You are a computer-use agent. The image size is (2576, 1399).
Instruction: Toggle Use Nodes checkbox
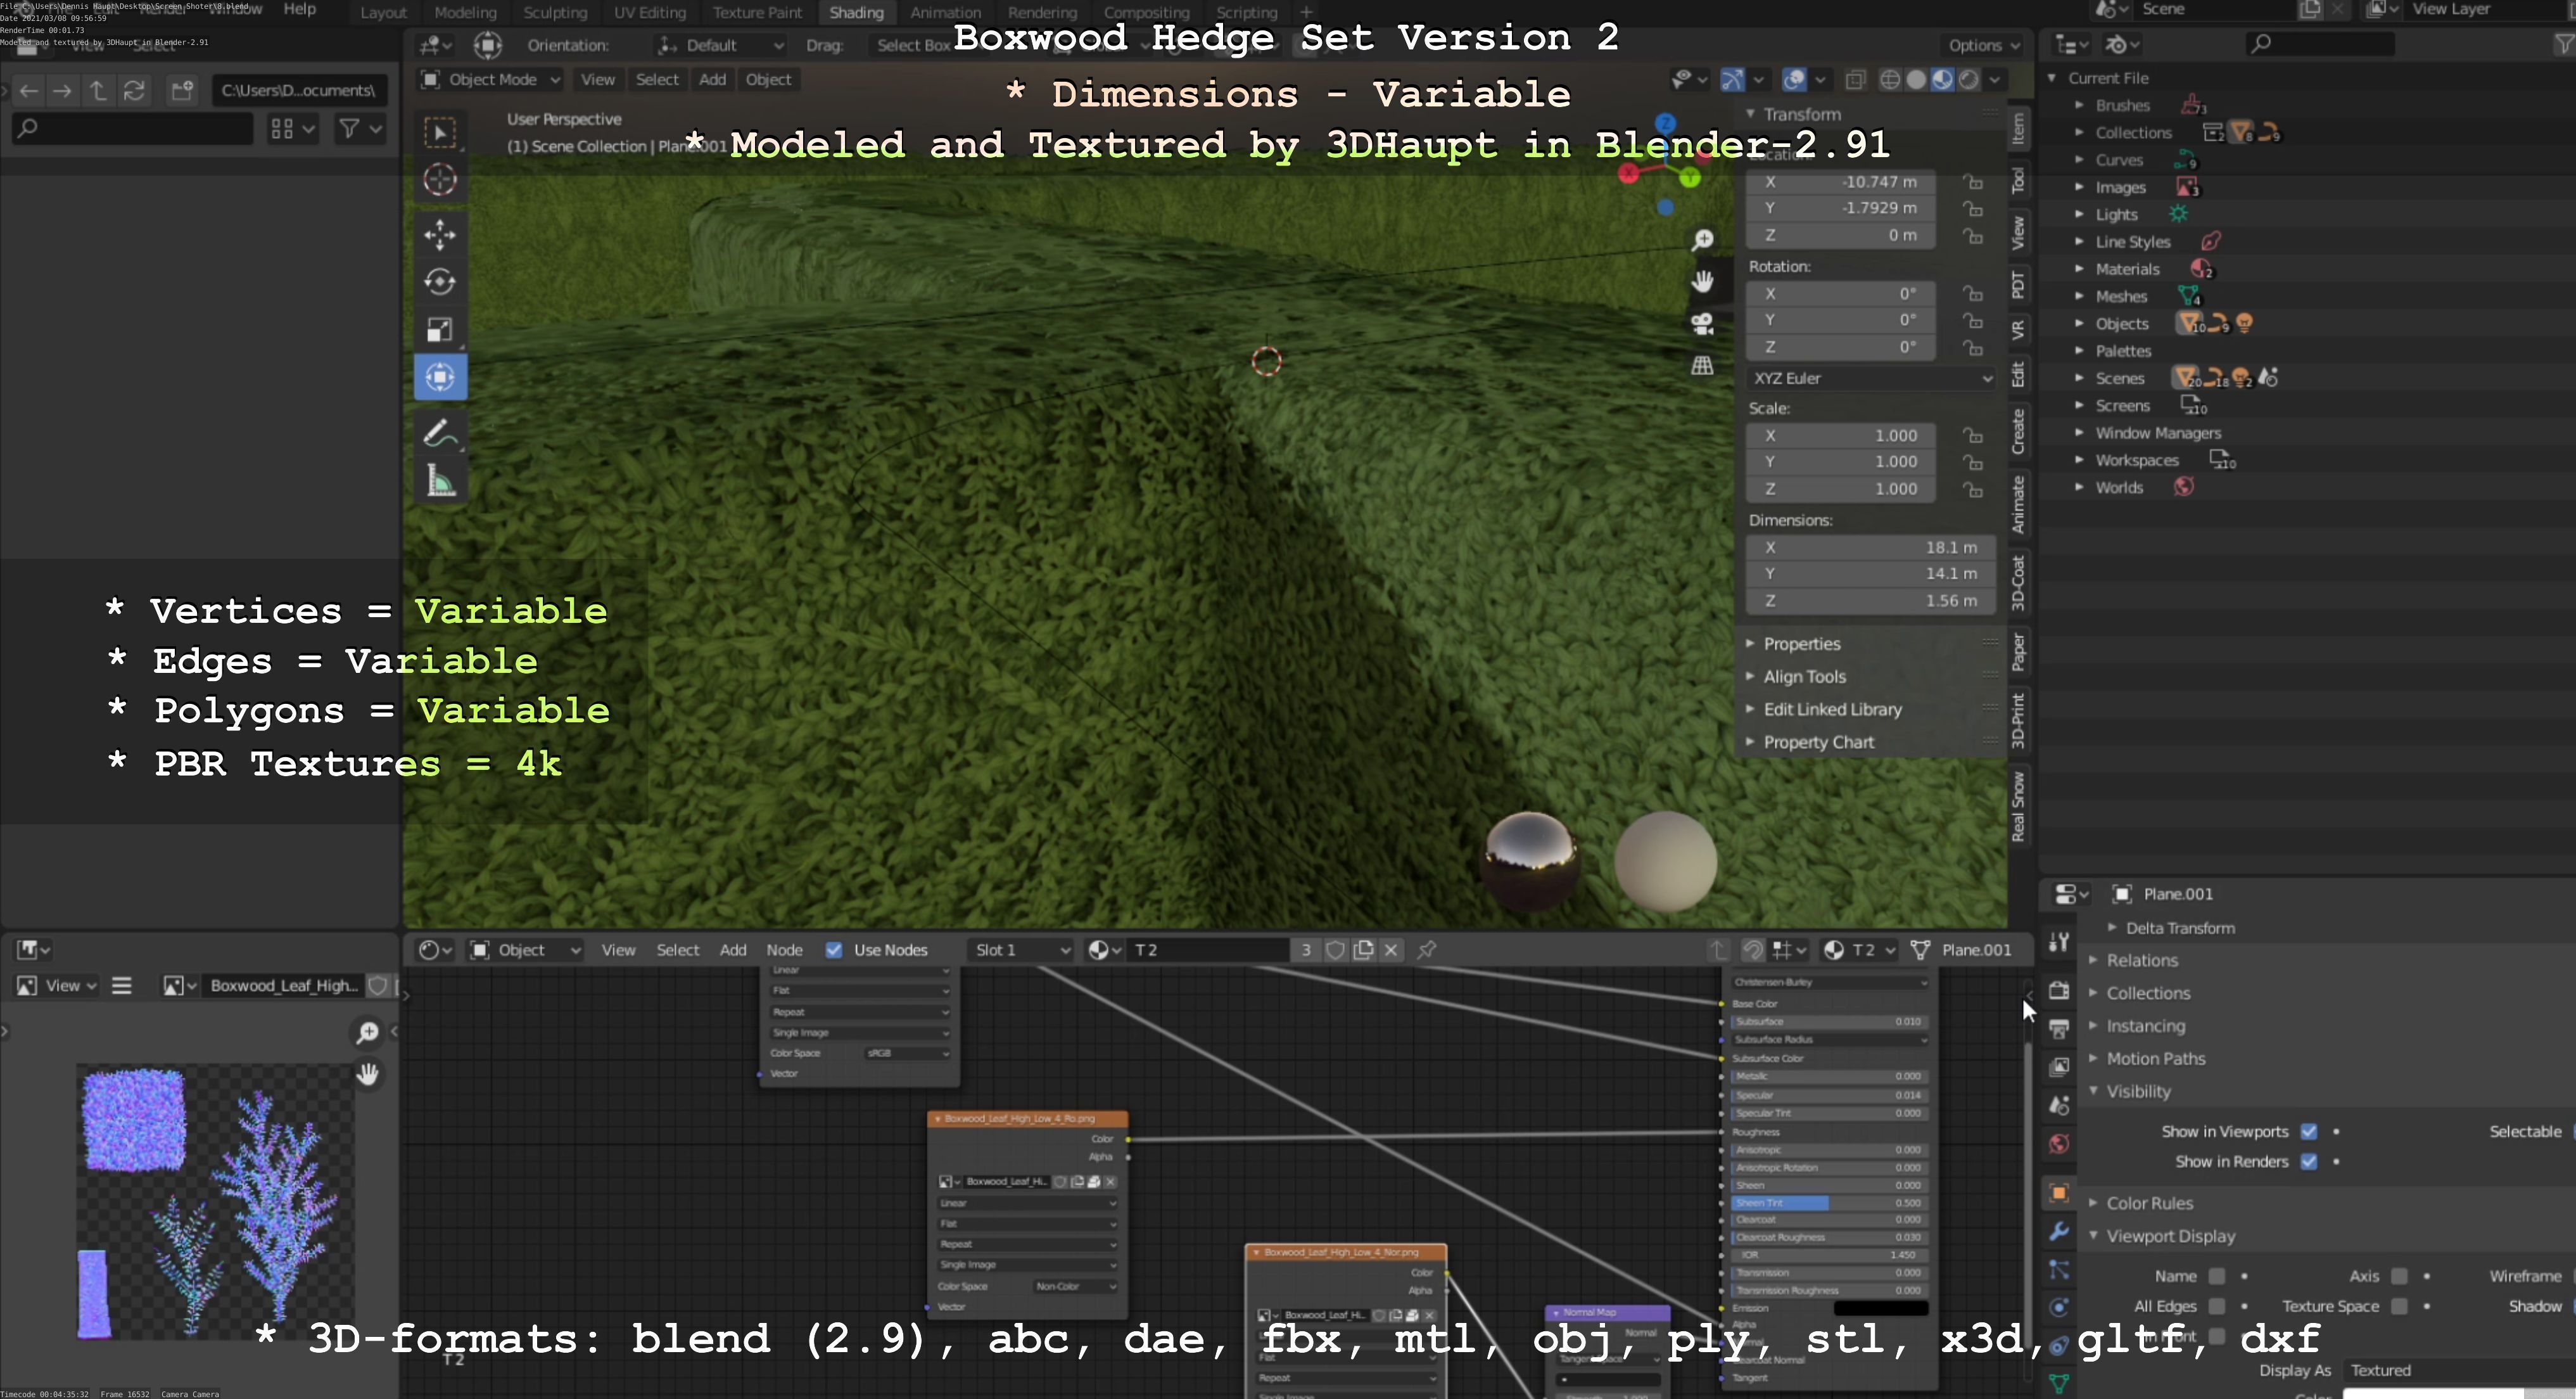coord(833,950)
